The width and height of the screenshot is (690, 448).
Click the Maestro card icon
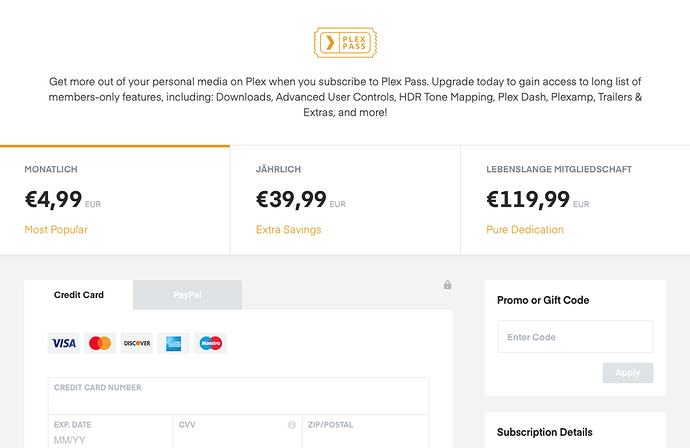point(210,343)
